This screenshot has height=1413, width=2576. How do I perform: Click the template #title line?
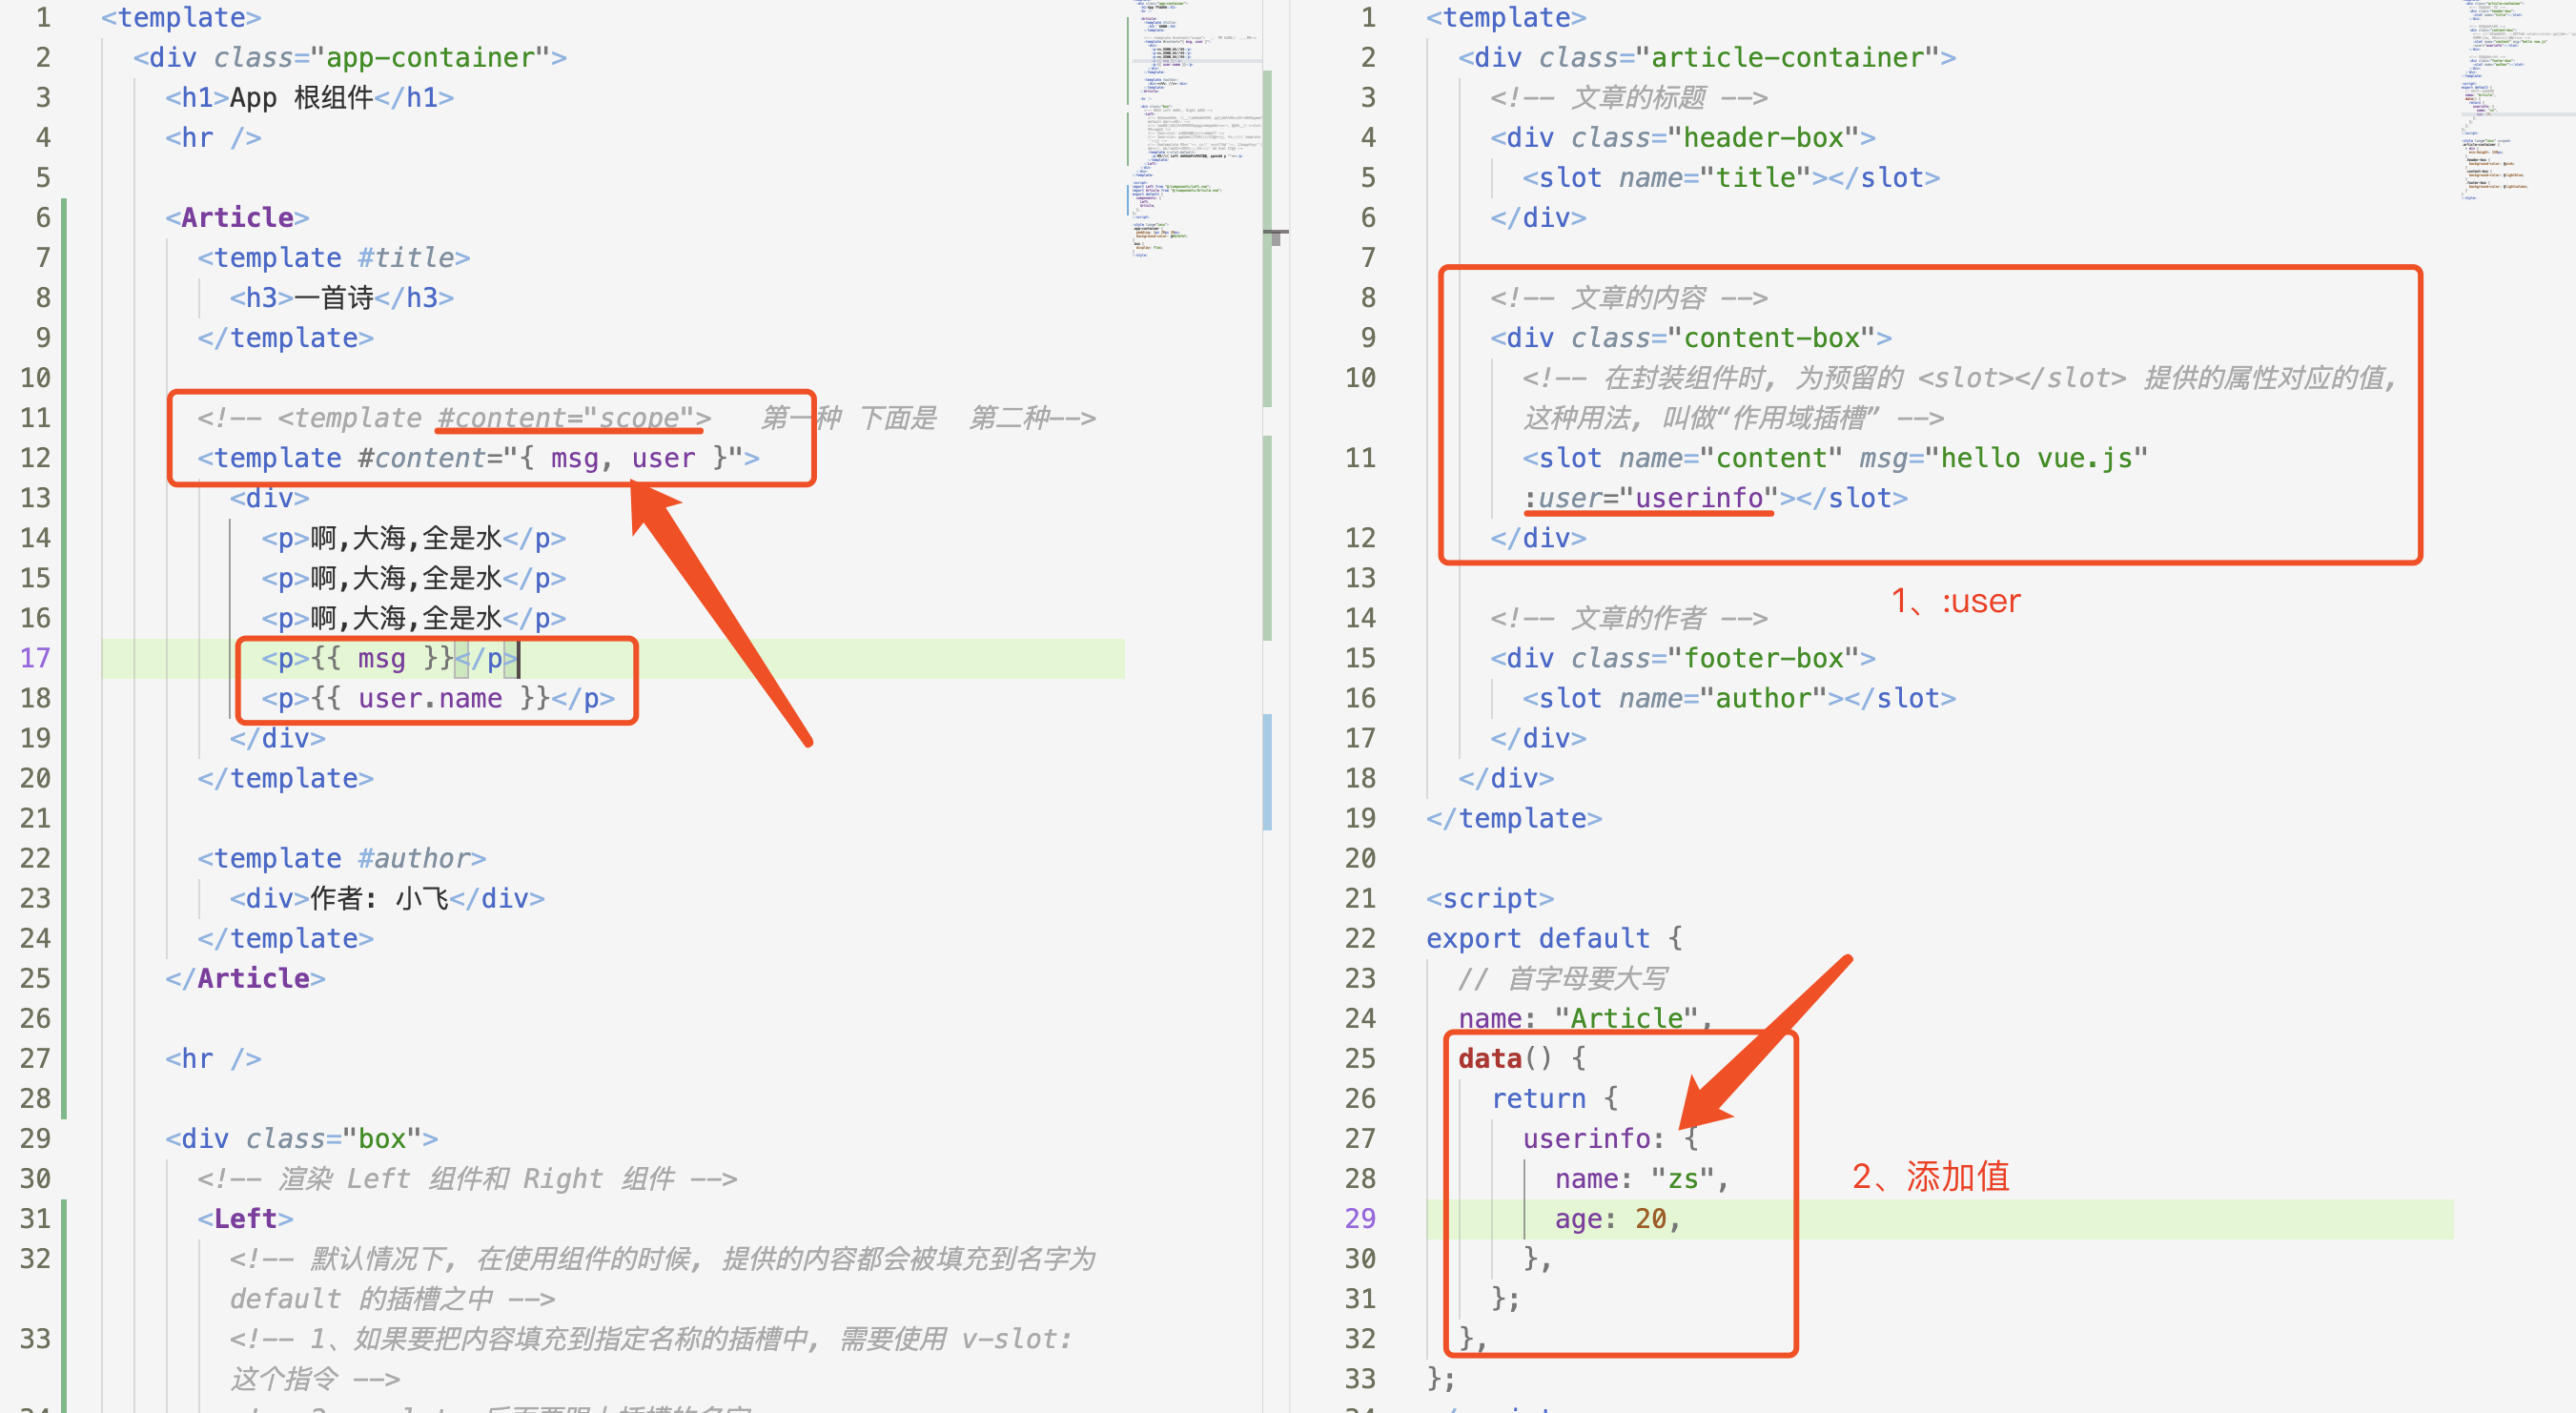[333, 258]
